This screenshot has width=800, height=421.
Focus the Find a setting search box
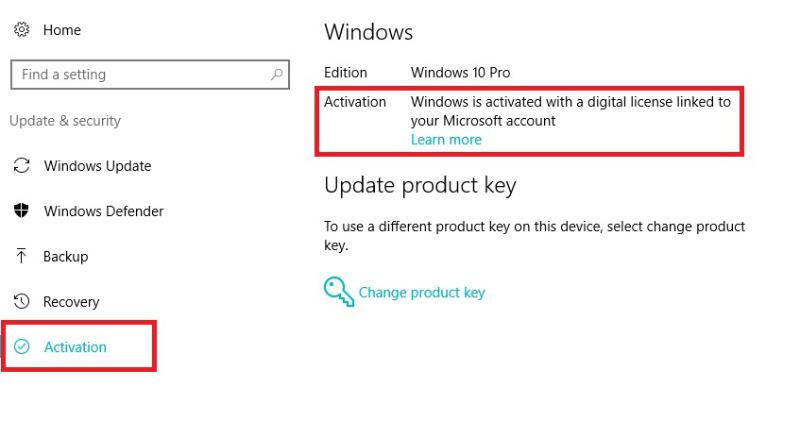(150, 75)
